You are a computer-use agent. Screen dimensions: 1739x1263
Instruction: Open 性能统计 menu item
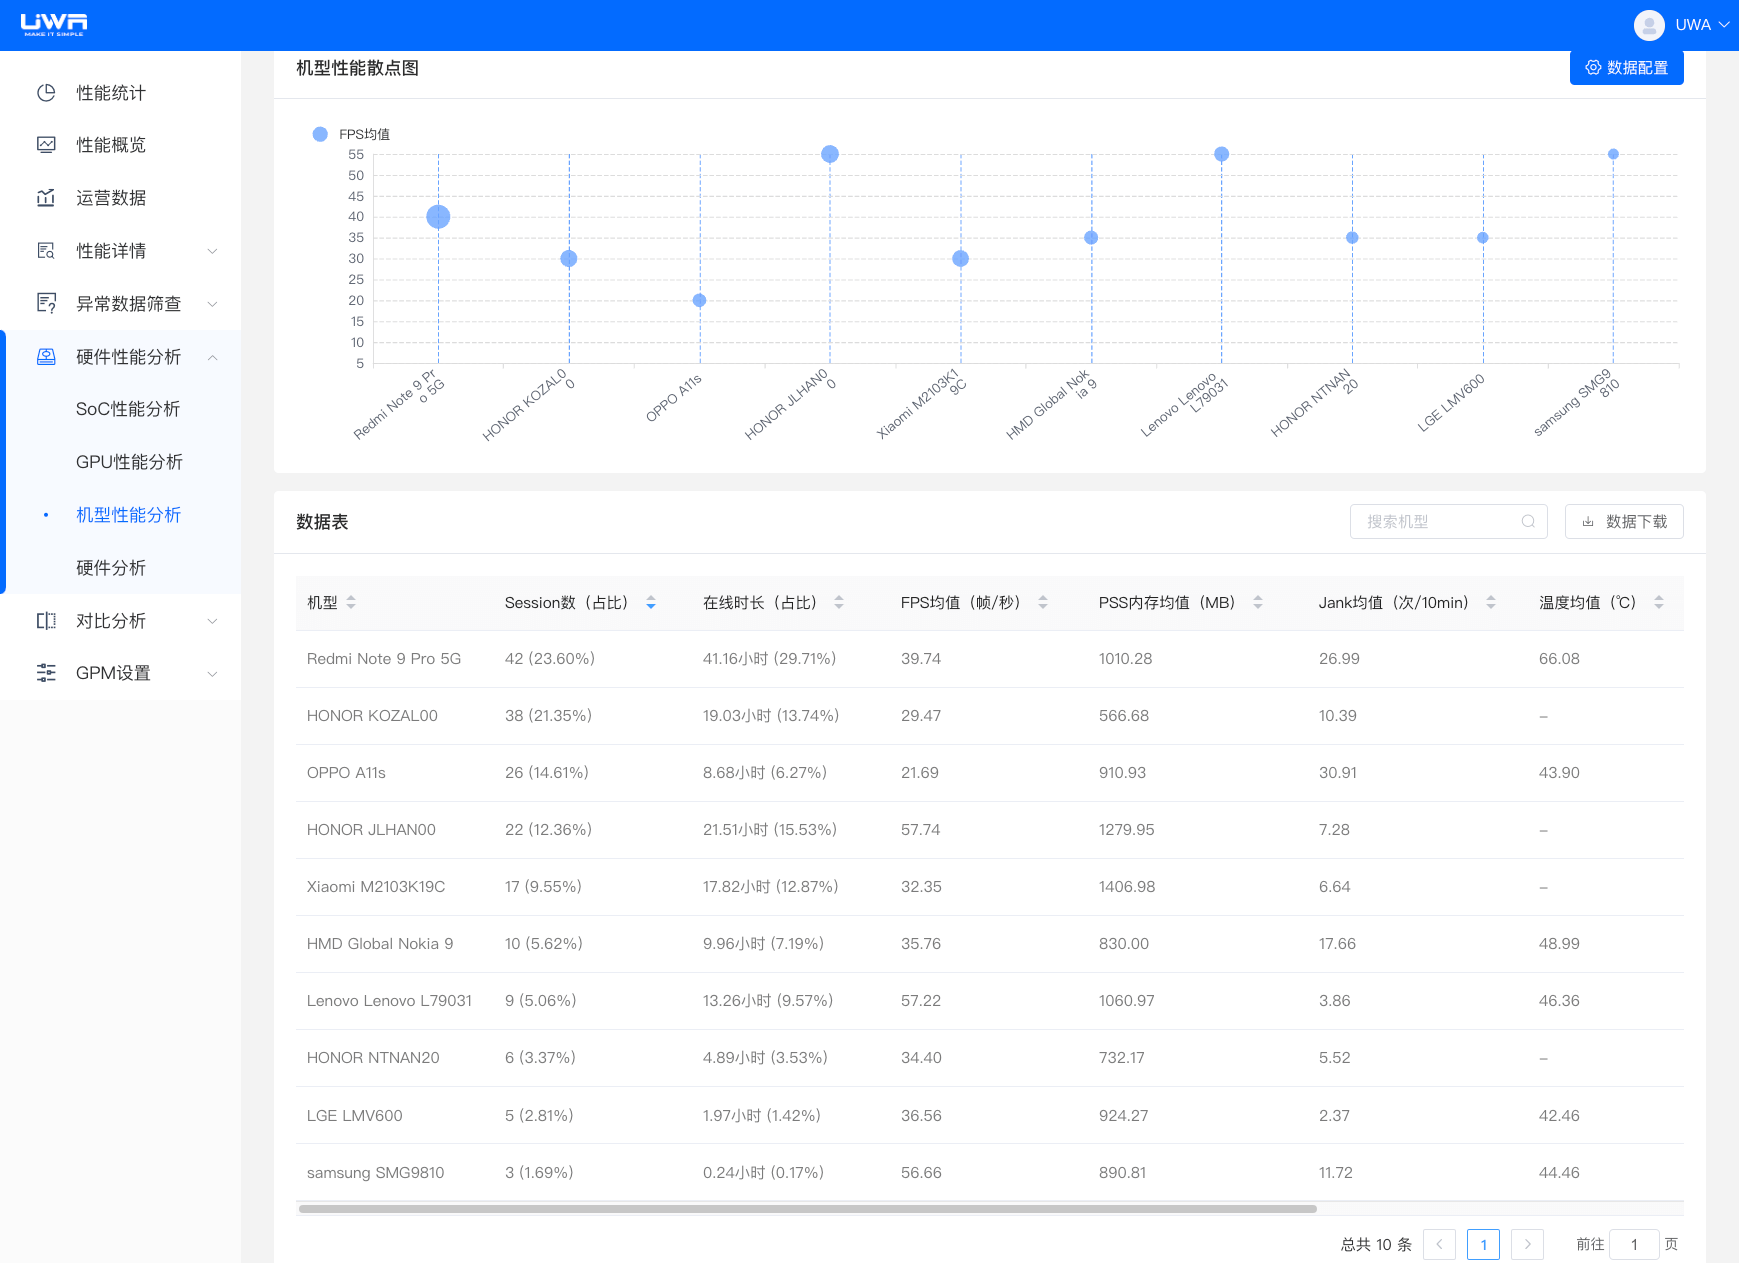[x=121, y=93]
